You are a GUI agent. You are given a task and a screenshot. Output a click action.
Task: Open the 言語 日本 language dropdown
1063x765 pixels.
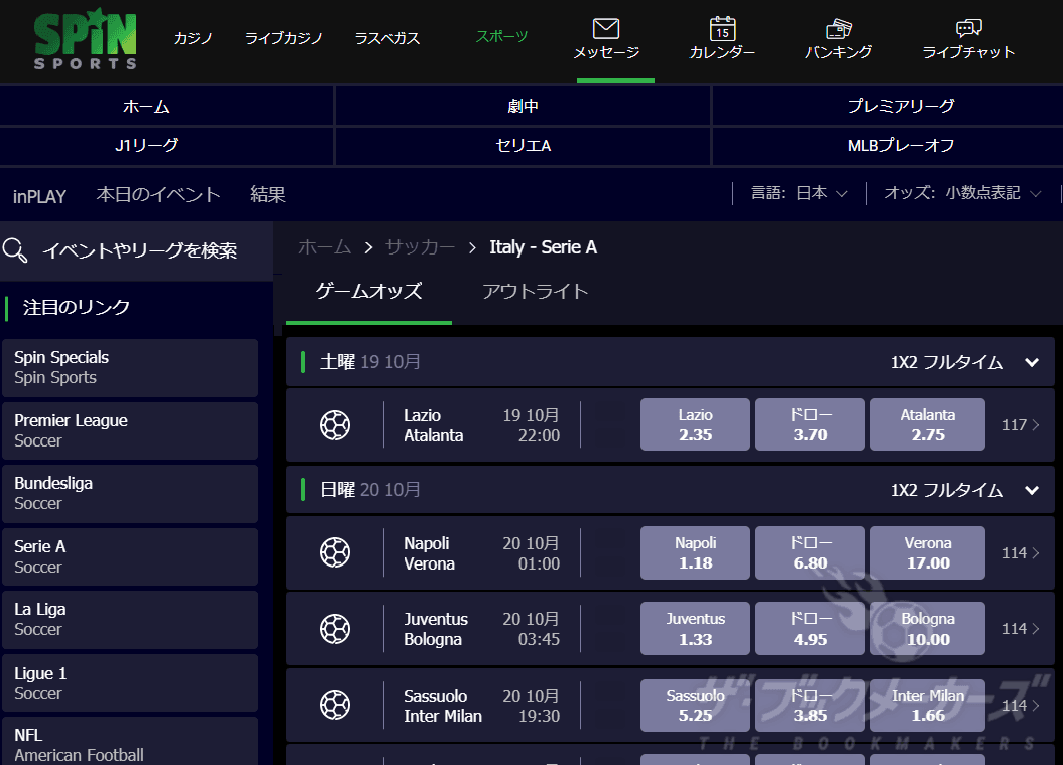click(x=799, y=193)
